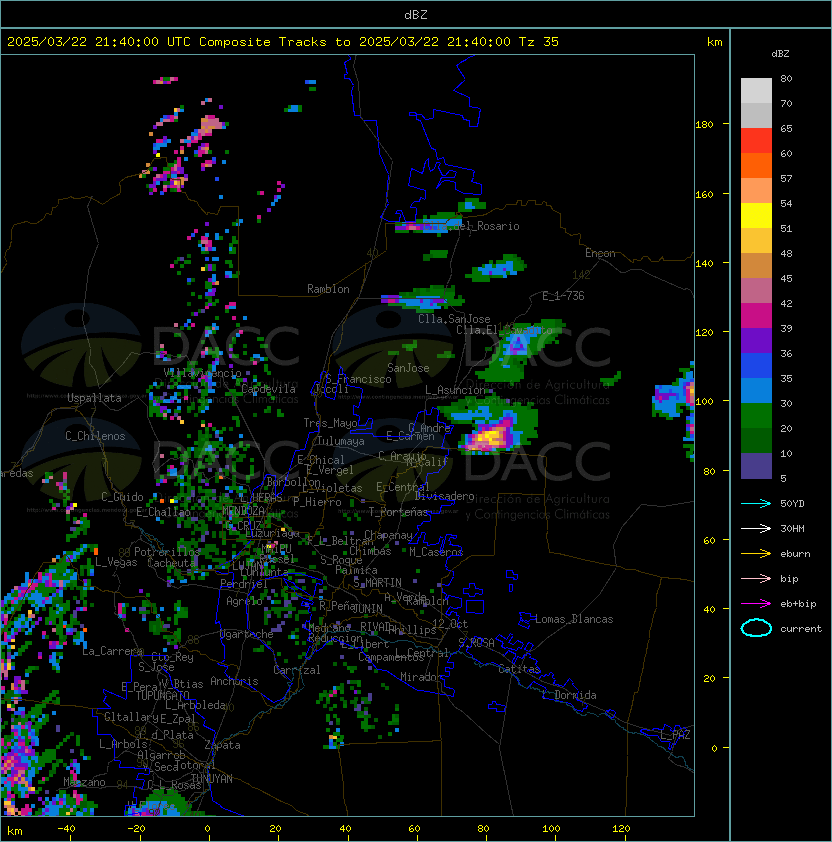This screenshot has height=842, width=832.
Task: Click the 'Zapata' map label
Action: point(222,745)
